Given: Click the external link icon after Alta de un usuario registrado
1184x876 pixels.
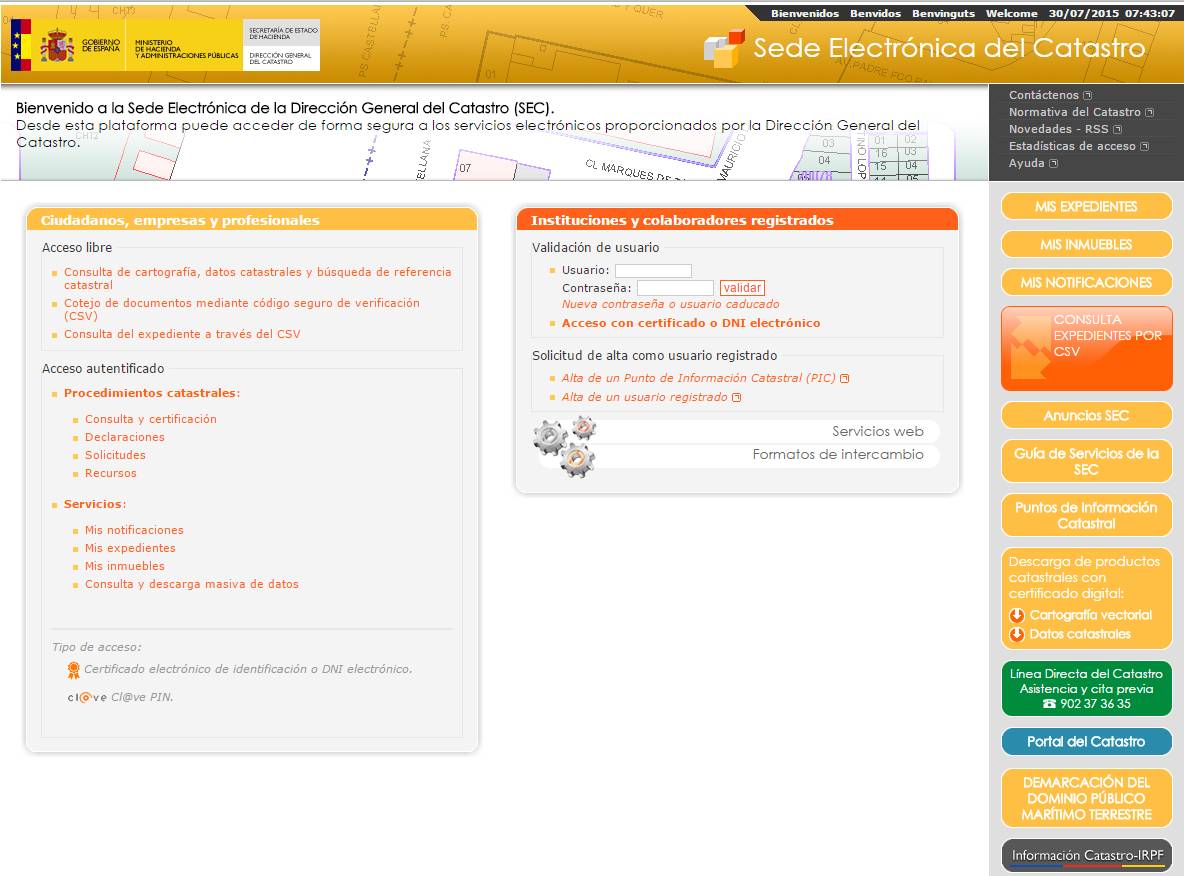Looking at the screenshot, I should click(737, 397).
